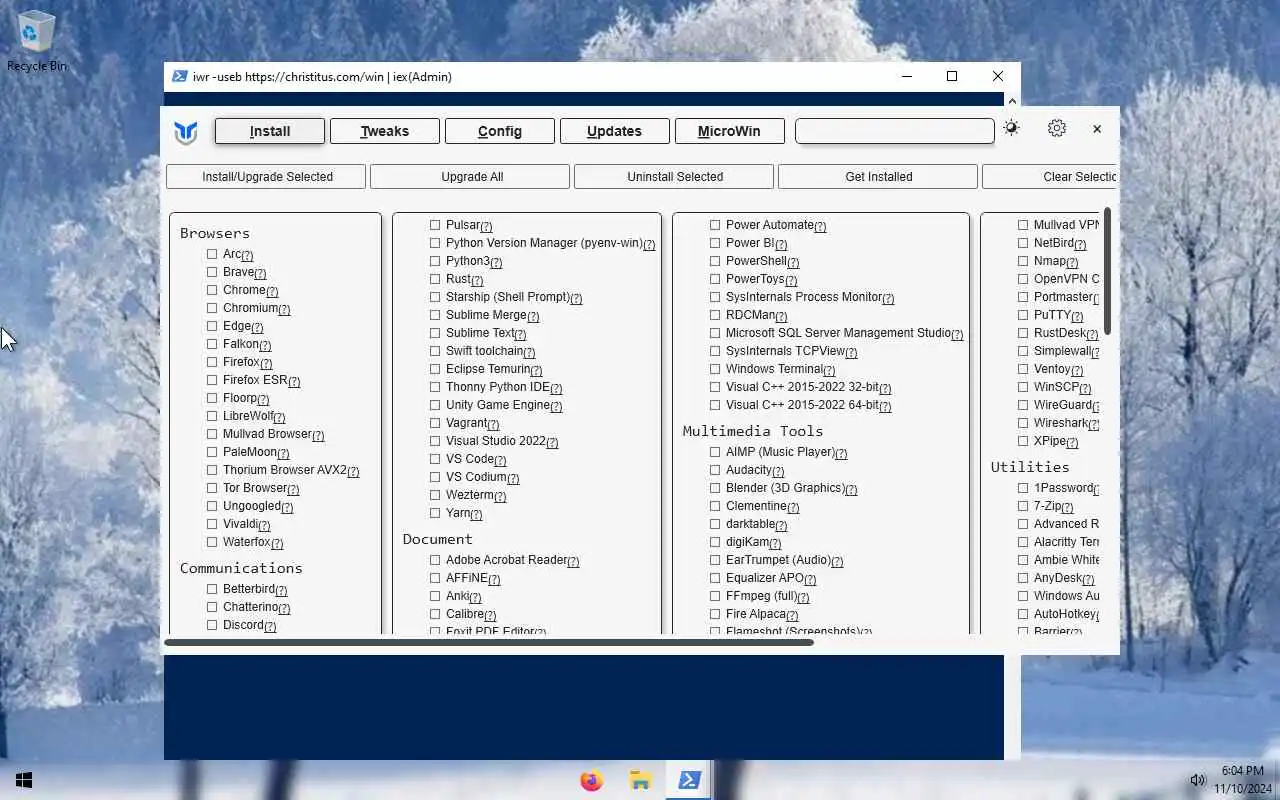Viewport: 1280px width, 800px height.
Task: Open the Windows Start menu
Action: point(24,780)
